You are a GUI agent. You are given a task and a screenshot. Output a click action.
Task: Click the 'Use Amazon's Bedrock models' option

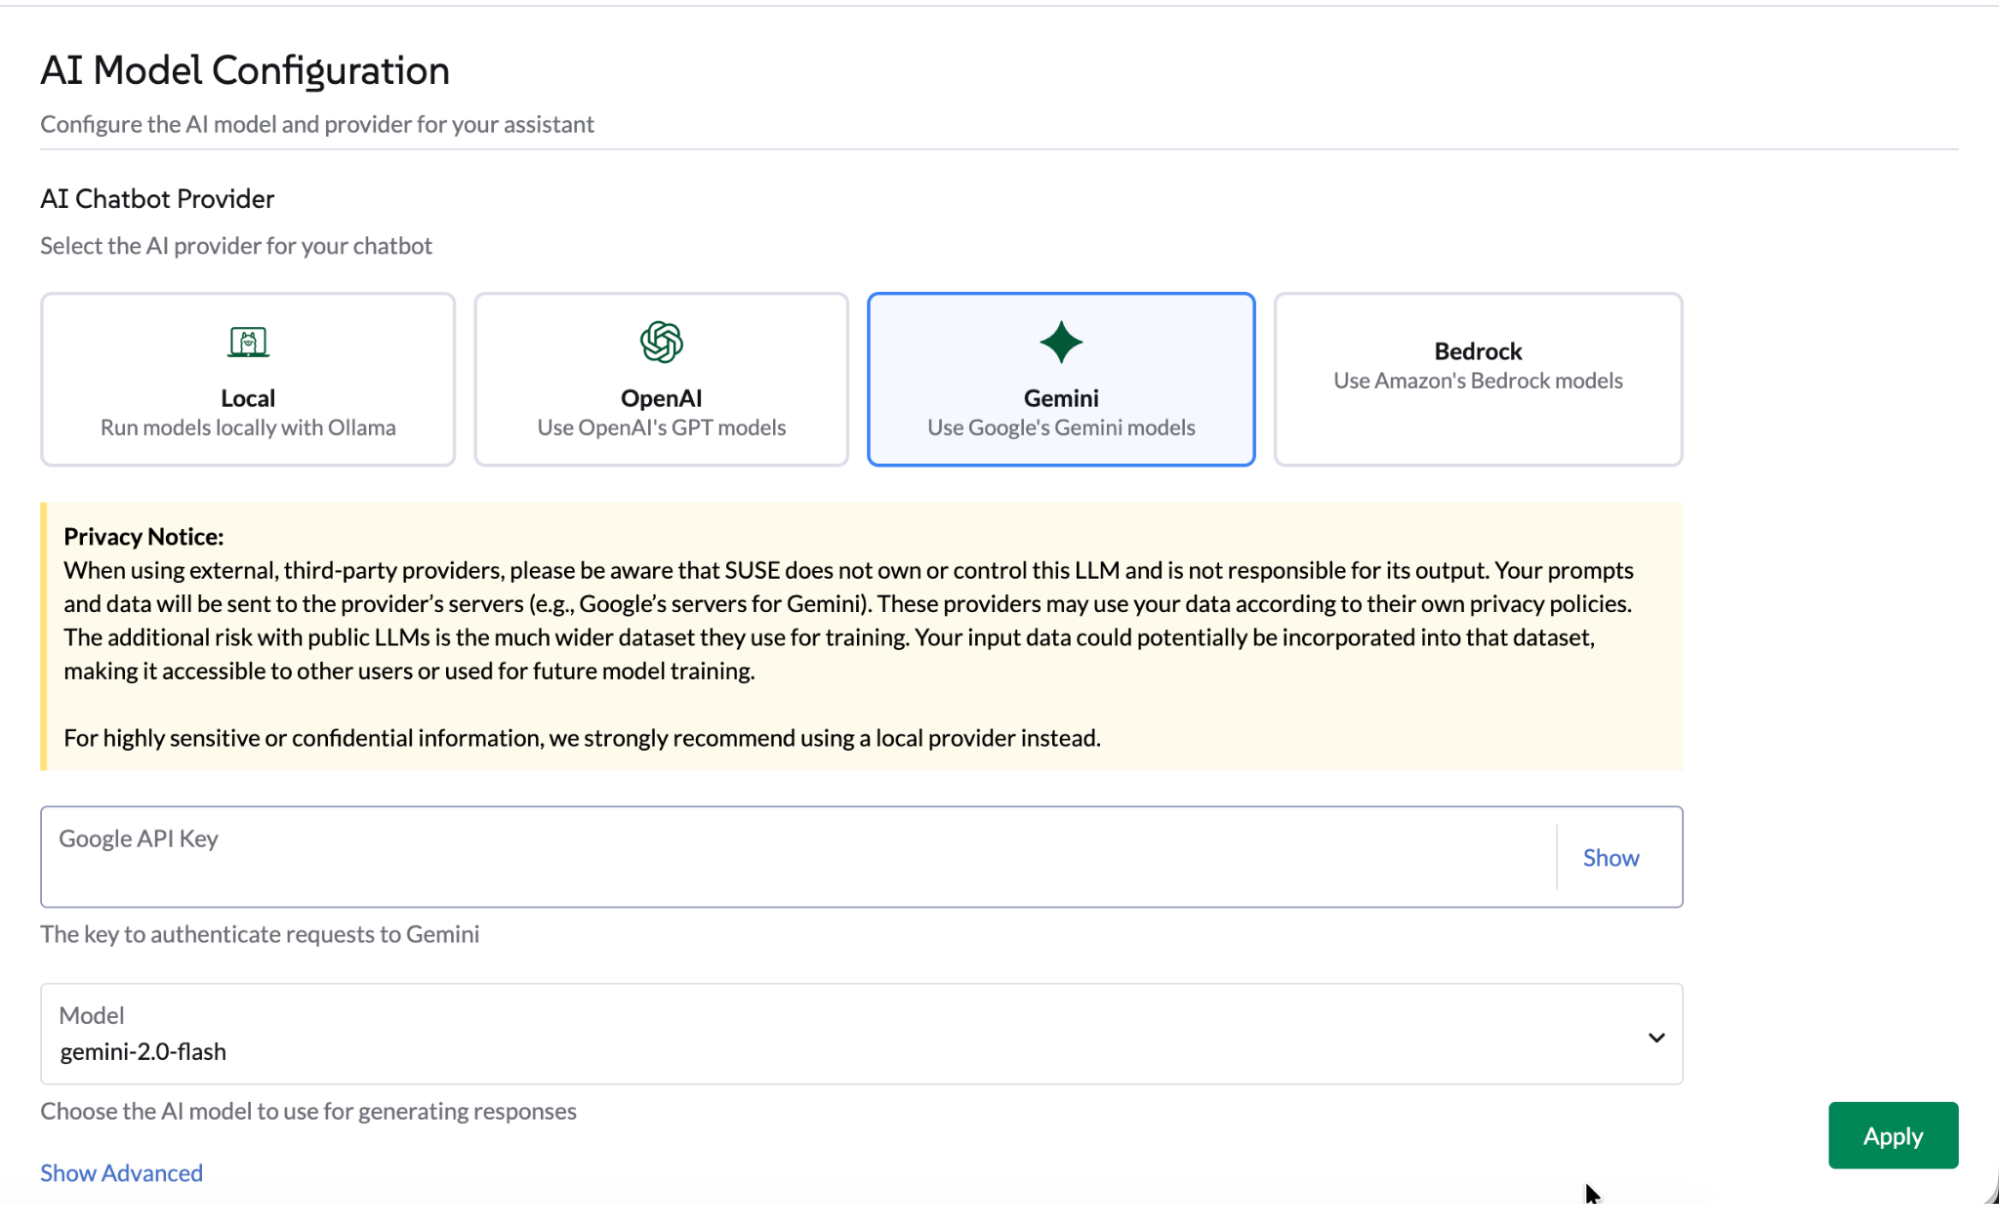point(1478,381)
